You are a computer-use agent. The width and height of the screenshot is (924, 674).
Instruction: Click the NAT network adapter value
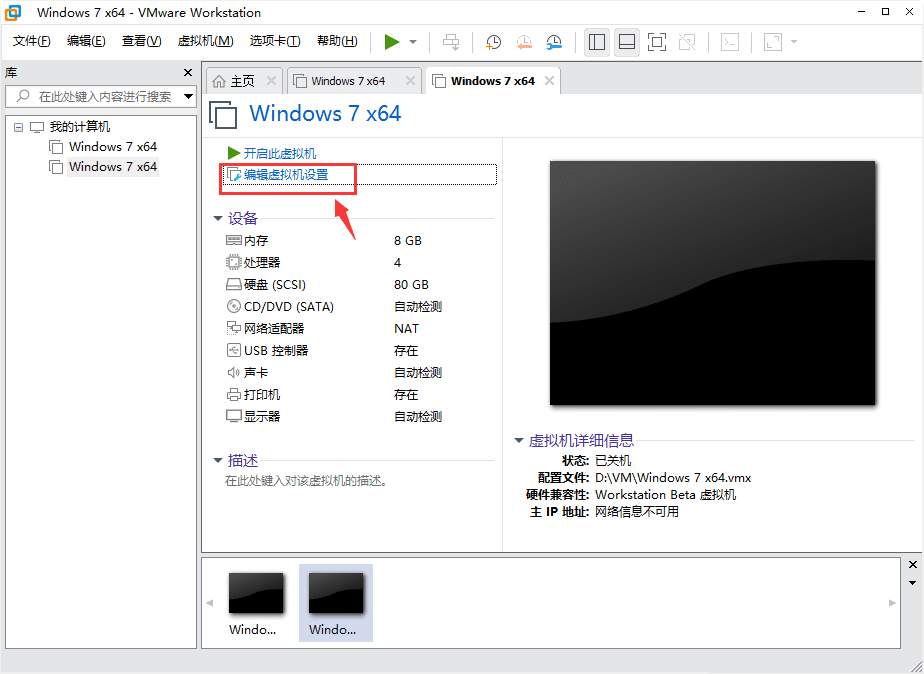coord(407,328)
